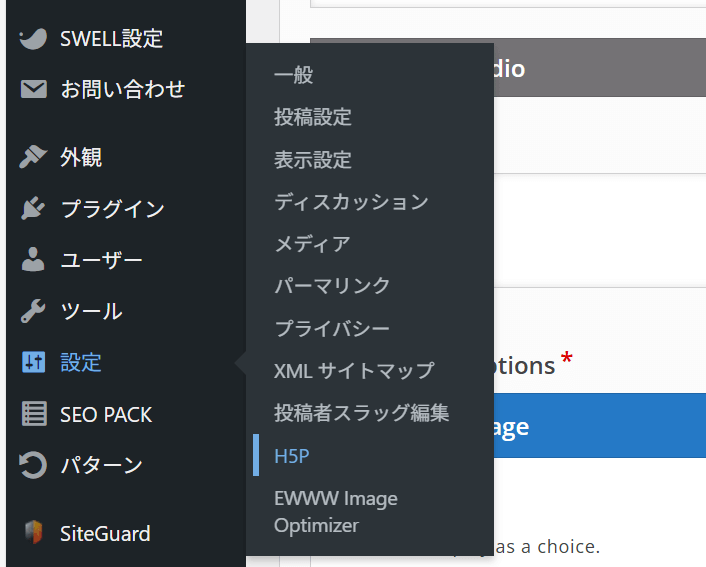Click the SiteGuard shield icon

click(33, 533)
